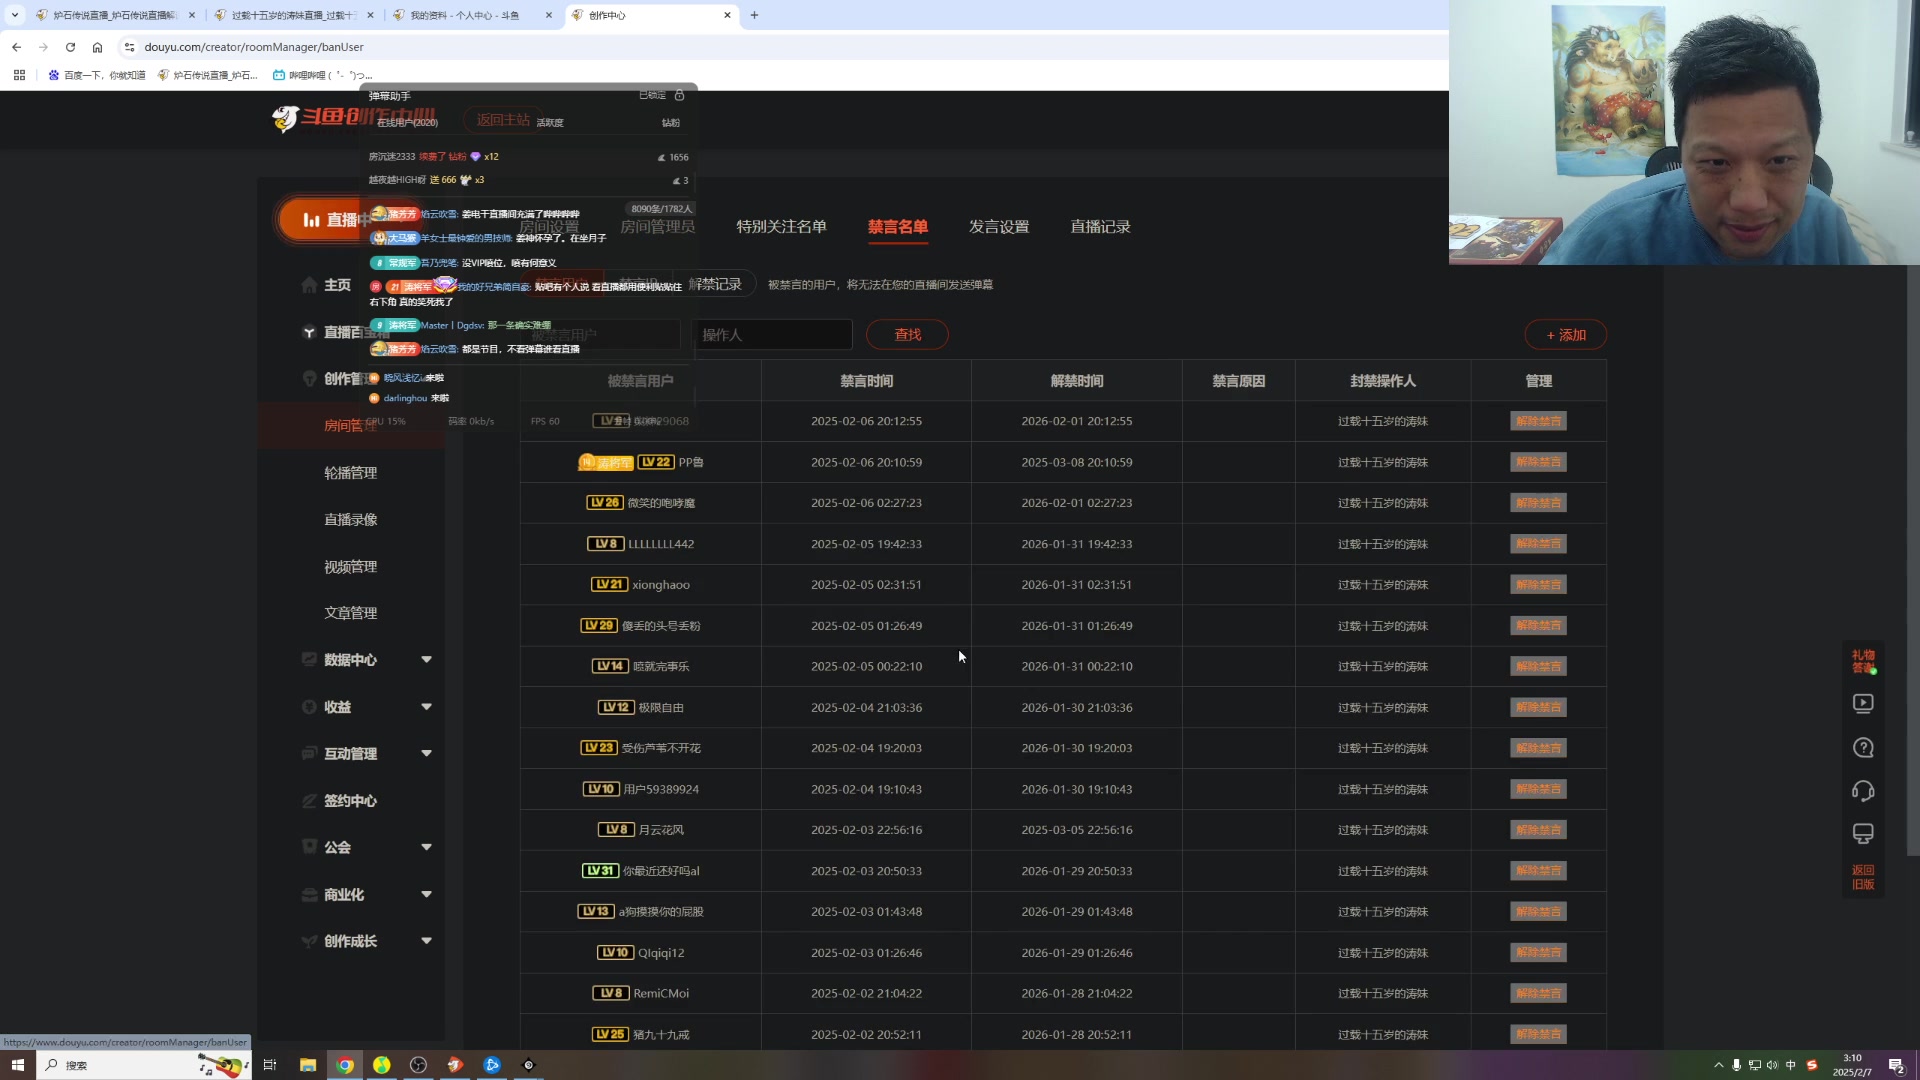Click the page vertical scrollbar

(1913, 560)
